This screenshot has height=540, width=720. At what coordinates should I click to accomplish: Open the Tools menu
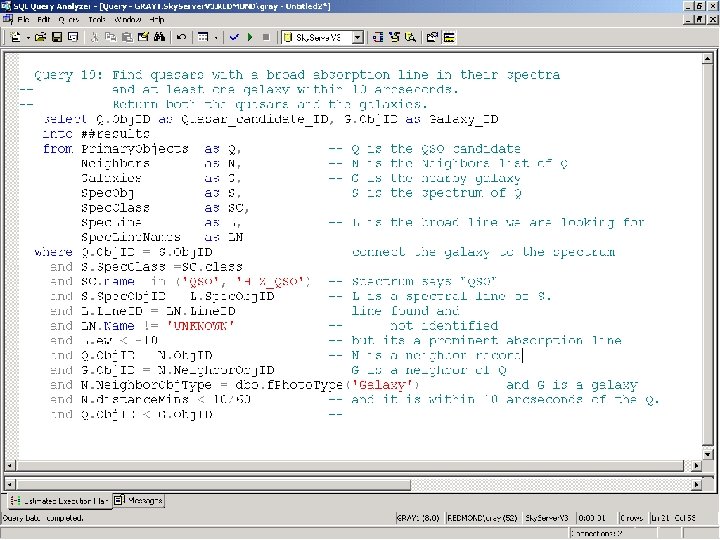[97, 20]
